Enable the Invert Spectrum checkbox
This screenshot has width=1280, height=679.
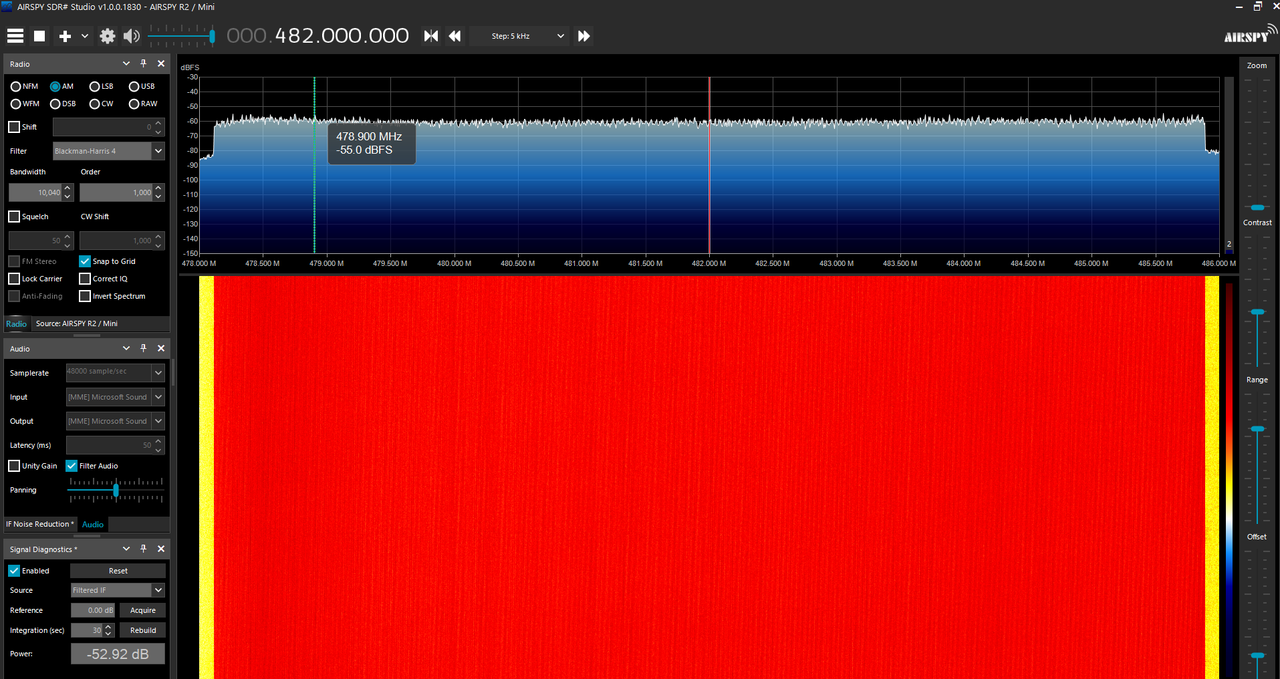85,296
